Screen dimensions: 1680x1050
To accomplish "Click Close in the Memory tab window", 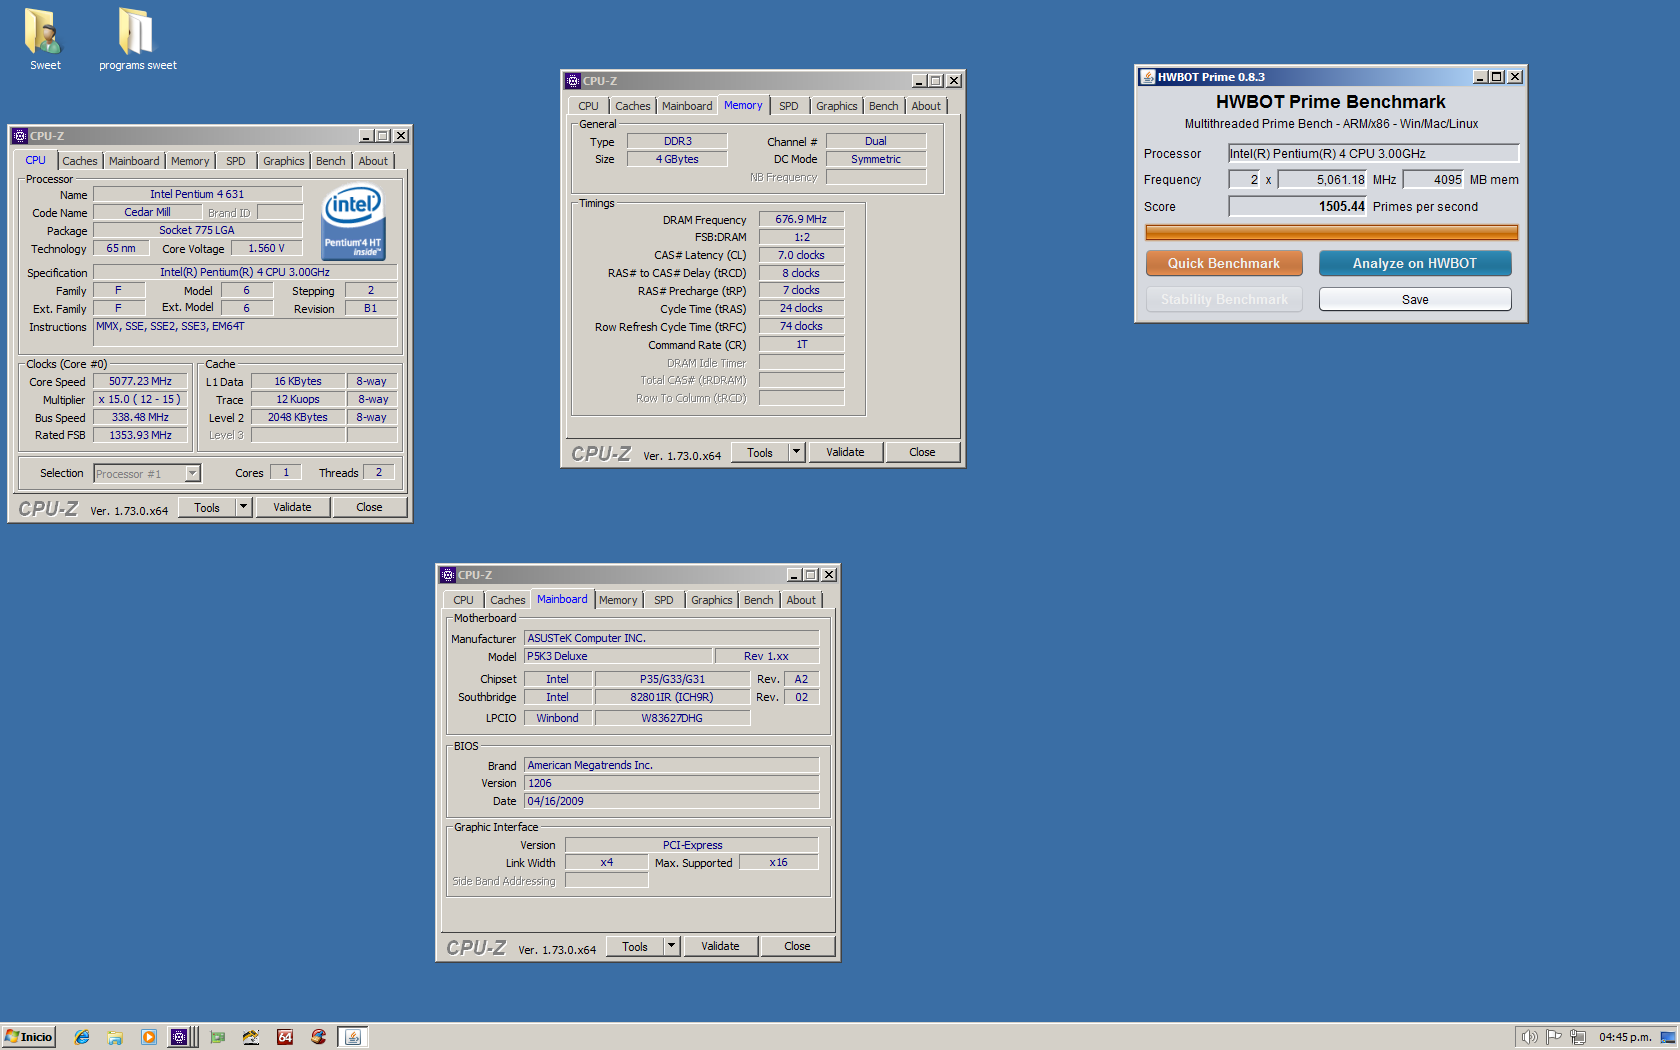I will [922, 453].
